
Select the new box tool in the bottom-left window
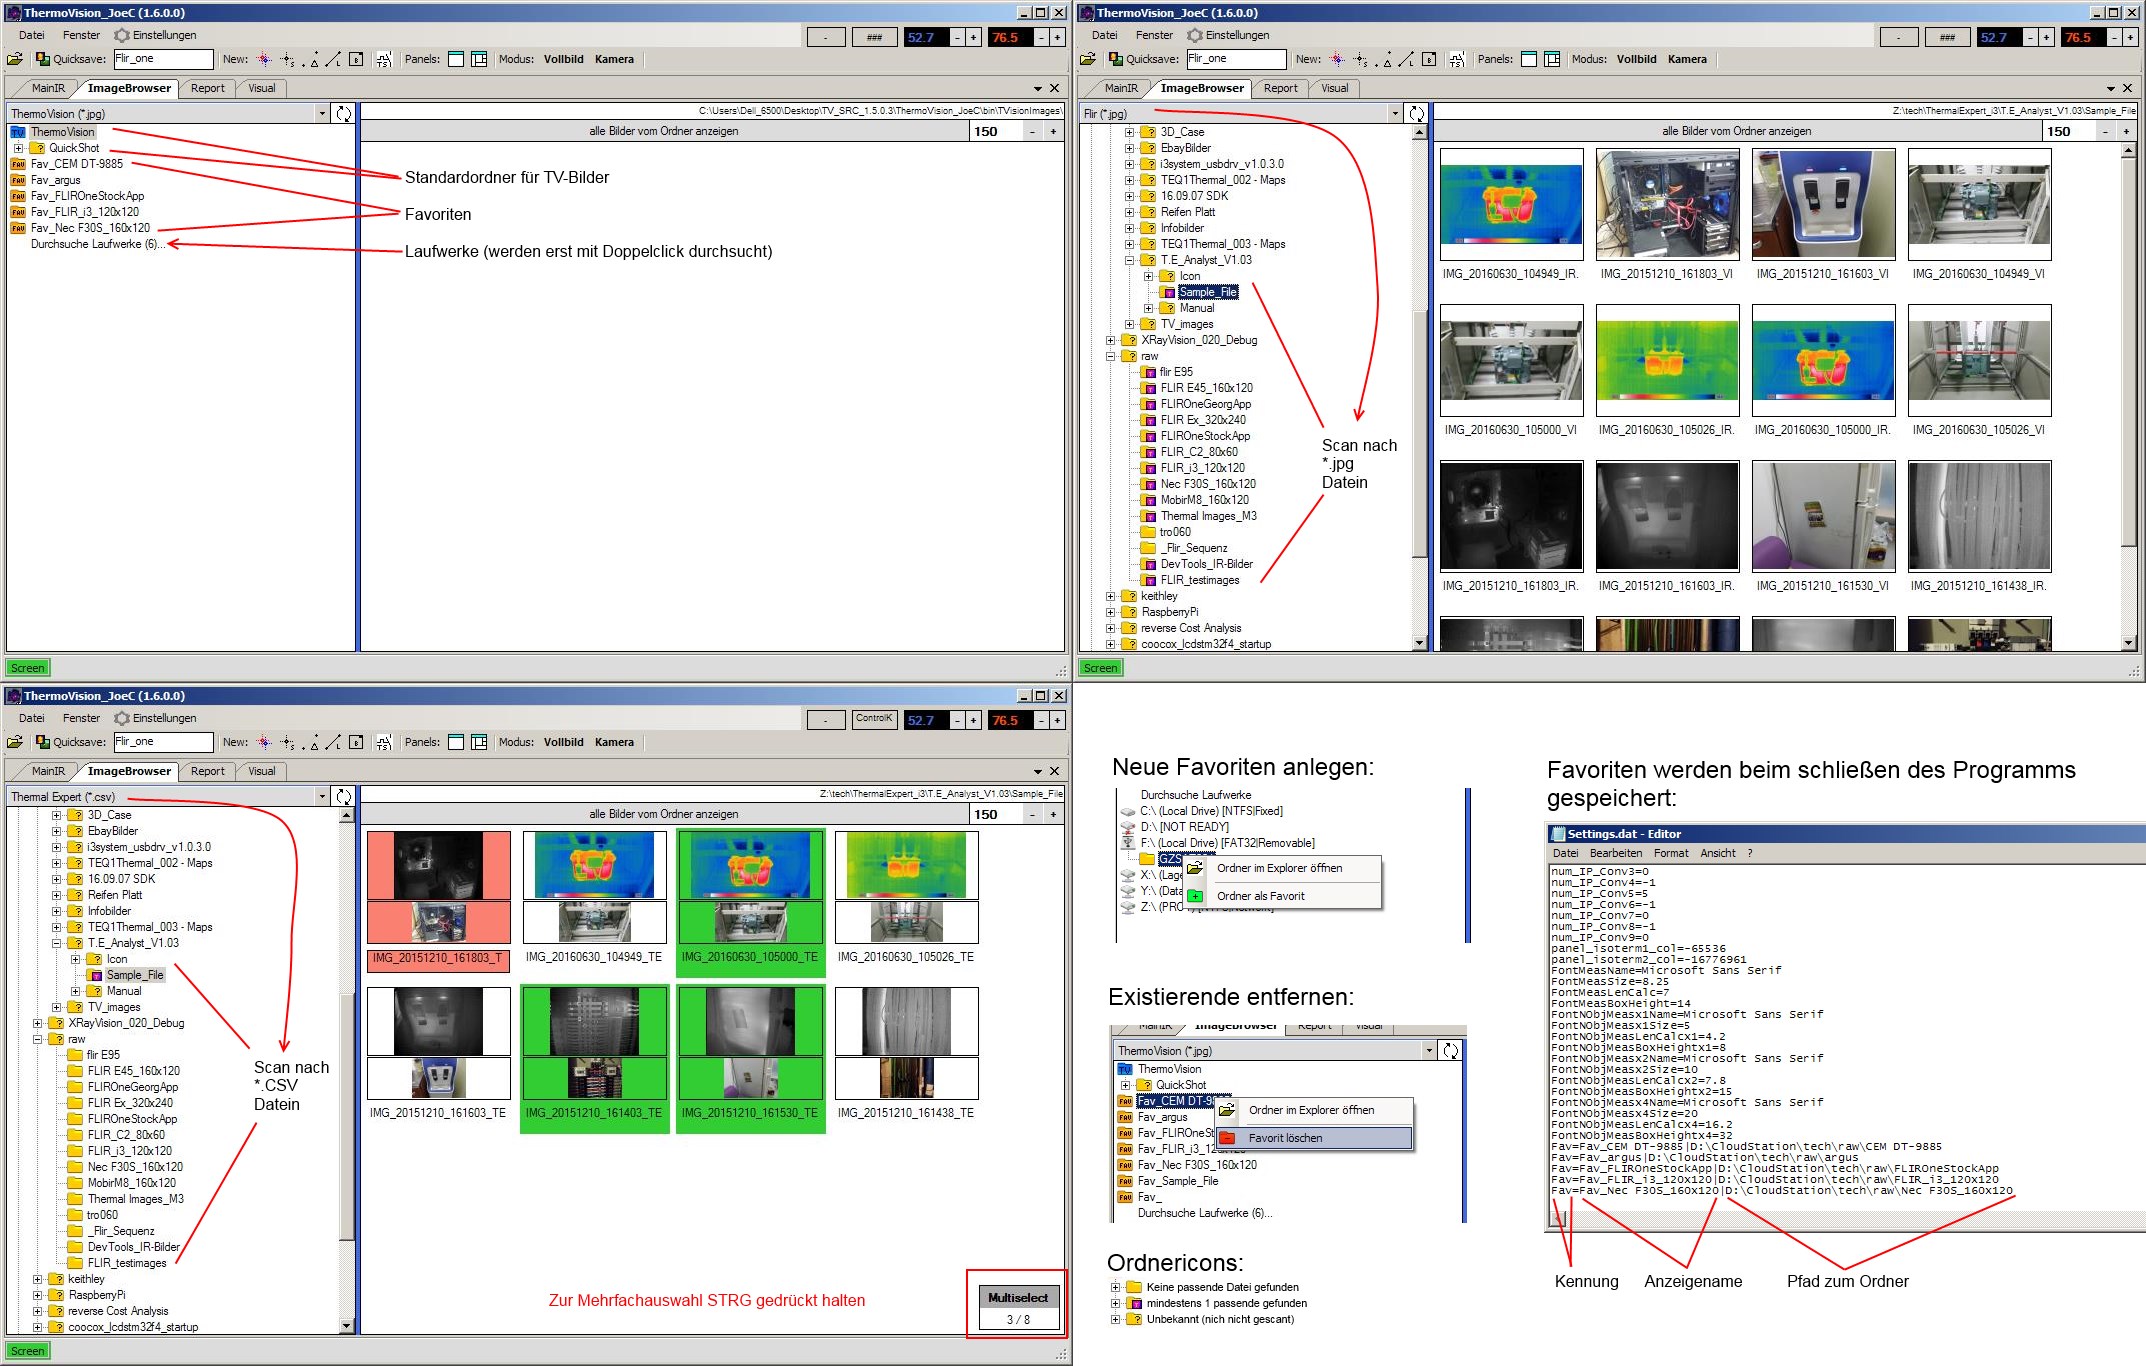(357, 742)
